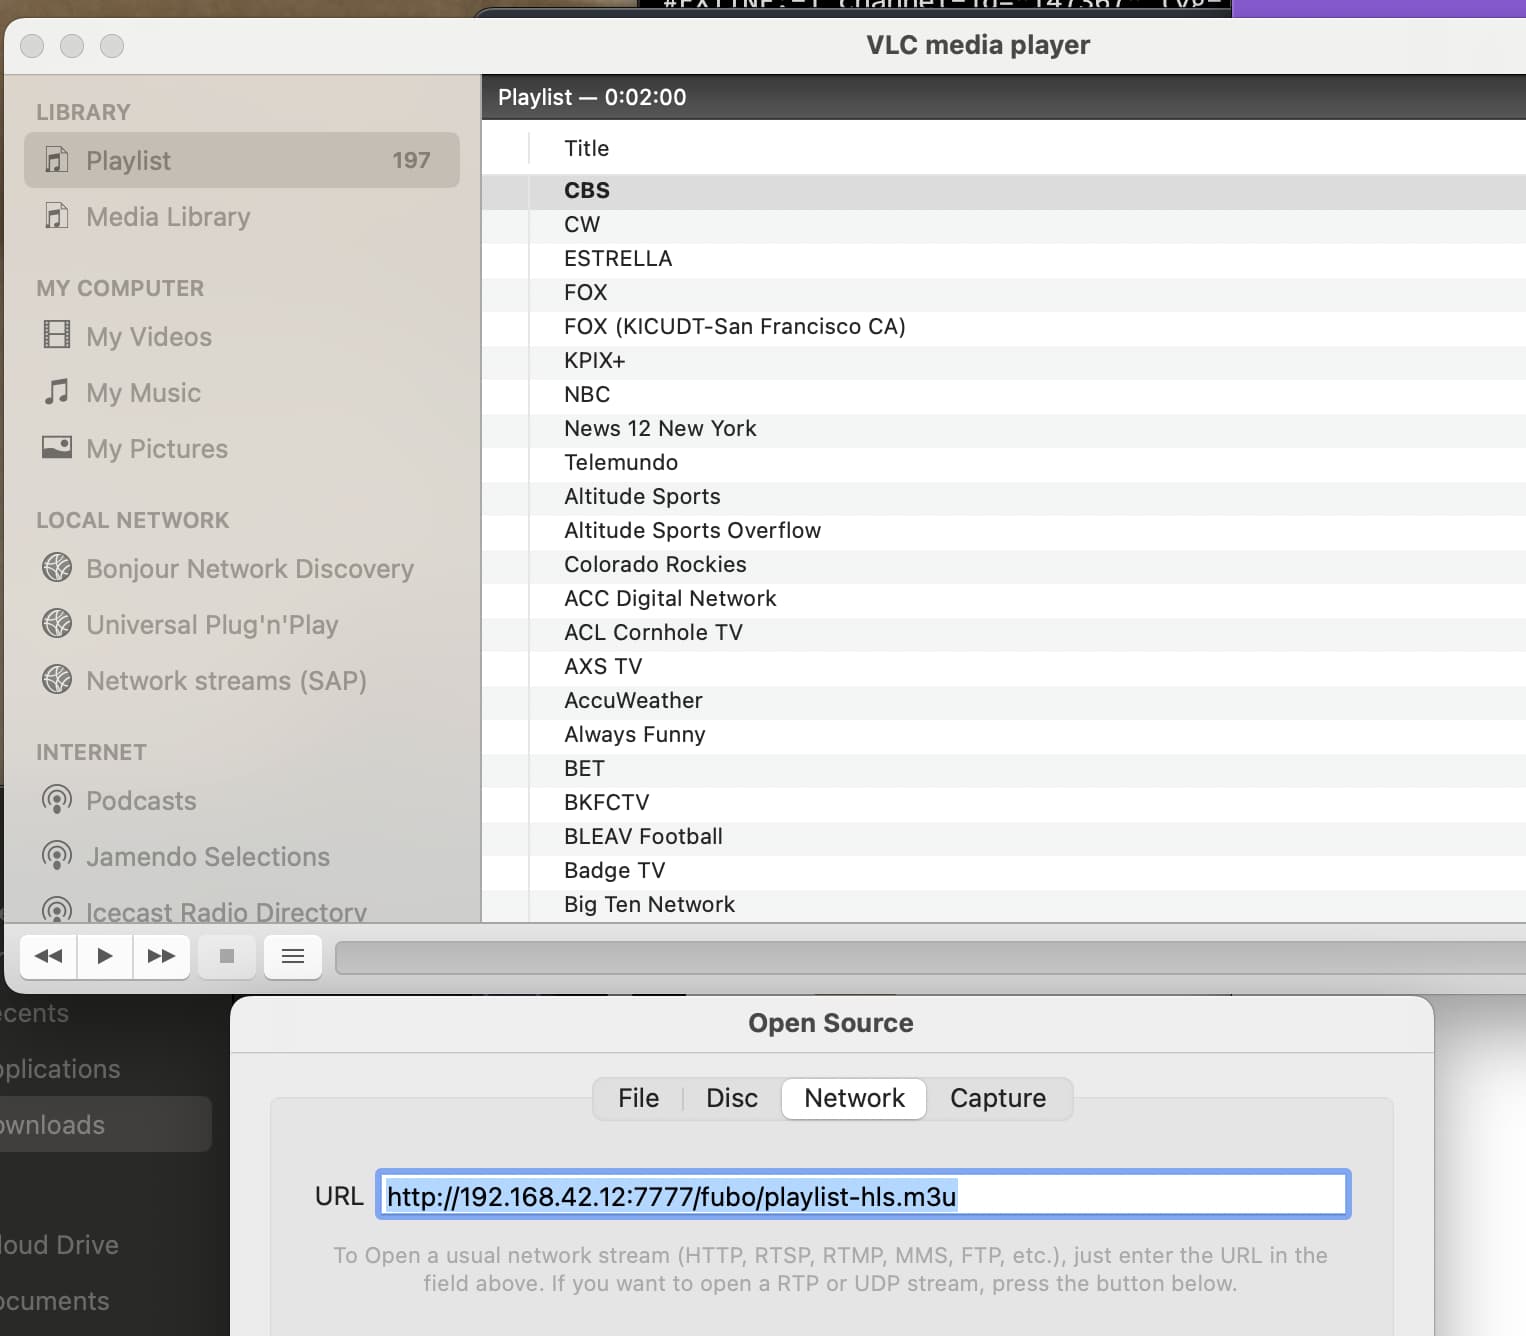Select the Playlist icon in Library

[x=57, y=160]
